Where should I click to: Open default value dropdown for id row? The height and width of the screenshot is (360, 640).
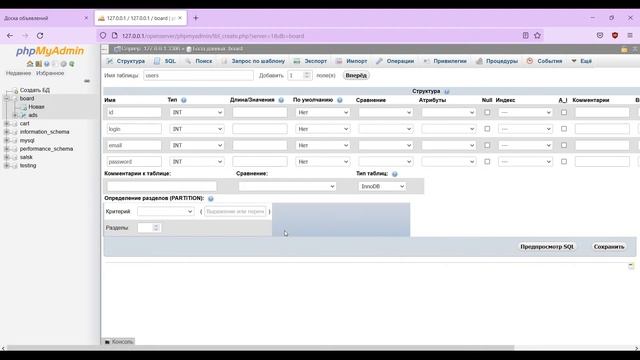tap(322, 112)
